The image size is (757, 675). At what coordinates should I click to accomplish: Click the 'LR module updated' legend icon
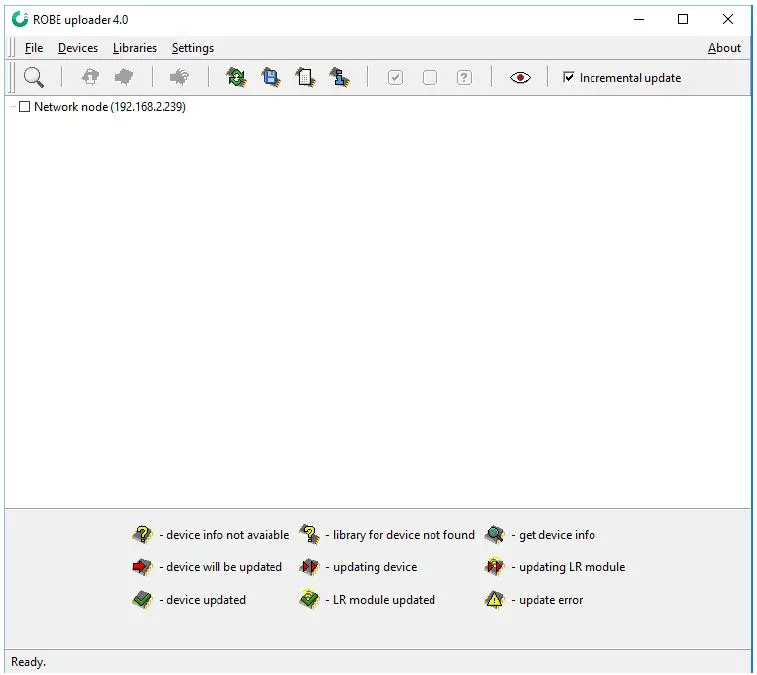click(309, 599)
